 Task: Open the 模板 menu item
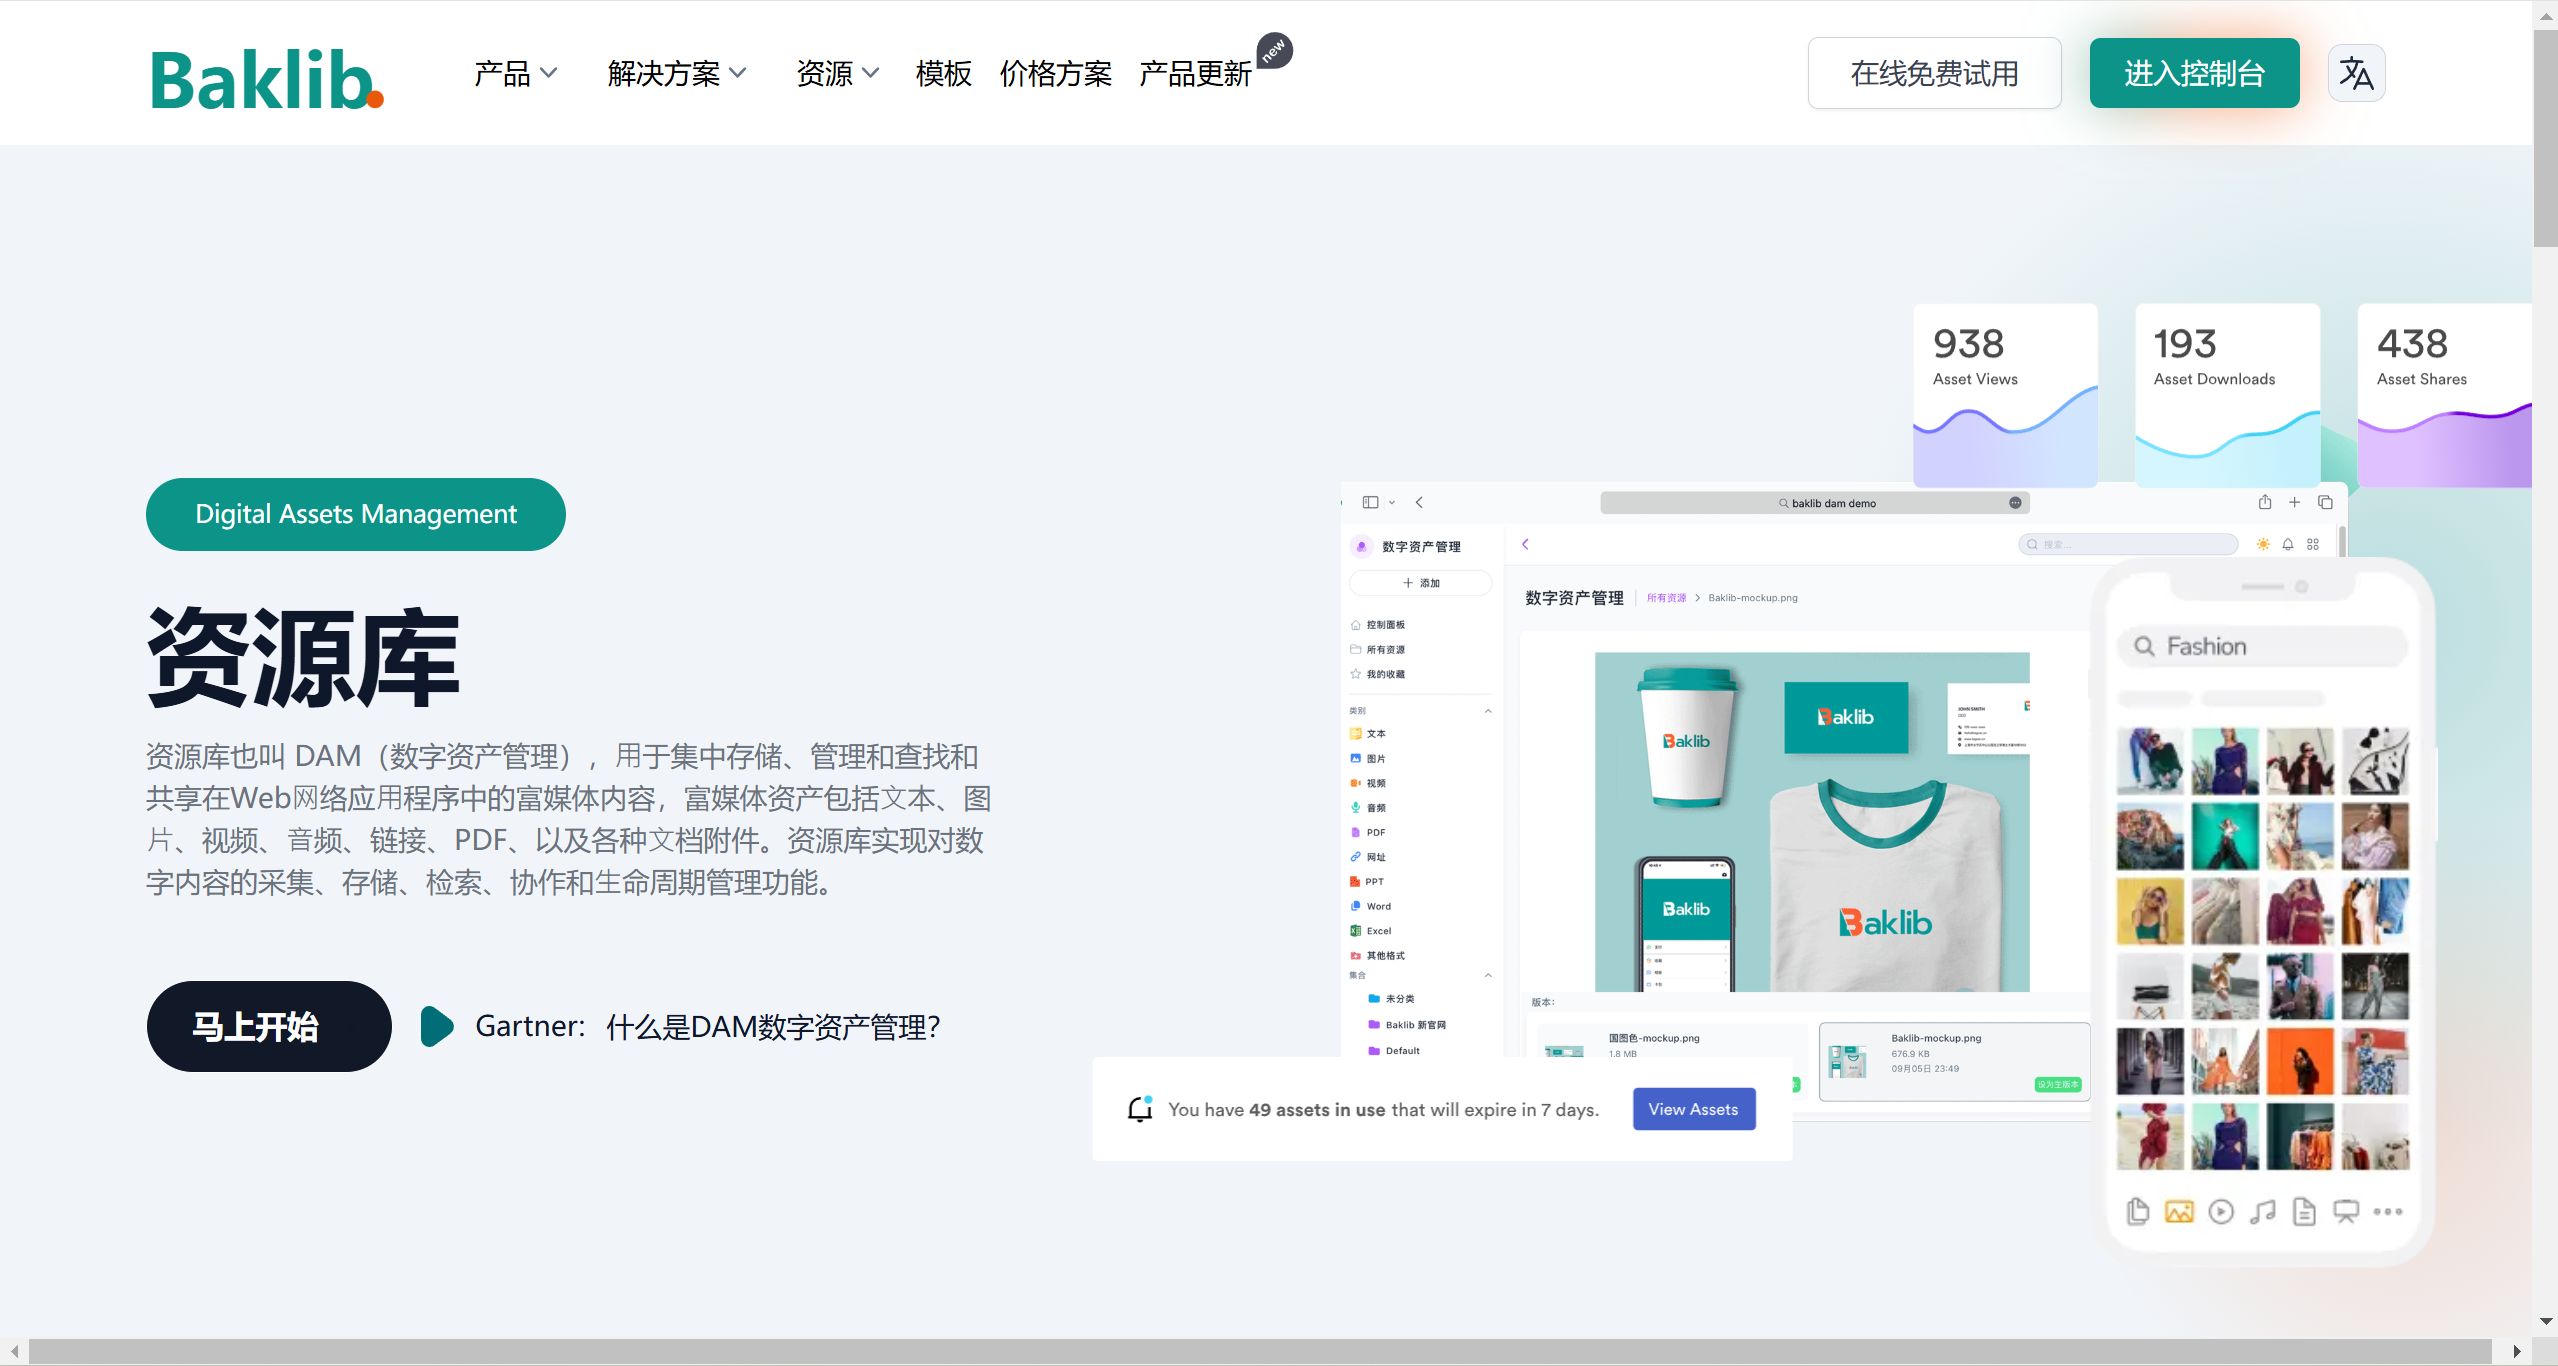(943, 73)
